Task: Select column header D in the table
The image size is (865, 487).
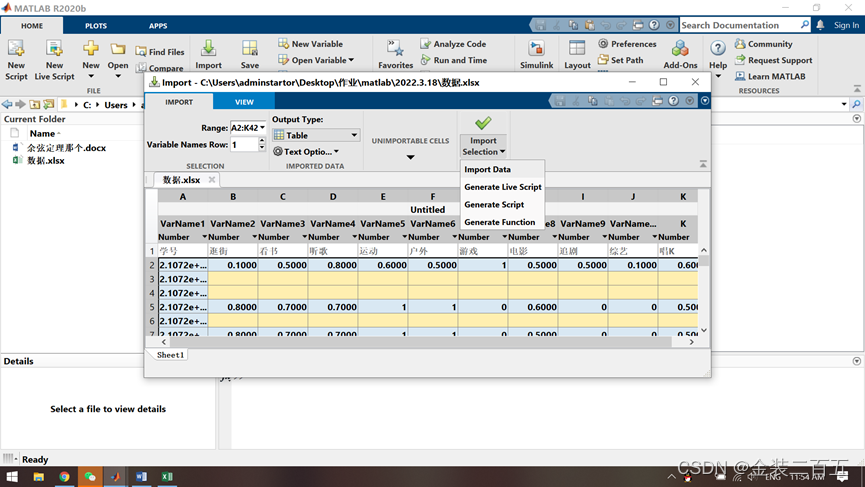Action: click(x=333, y=196)
